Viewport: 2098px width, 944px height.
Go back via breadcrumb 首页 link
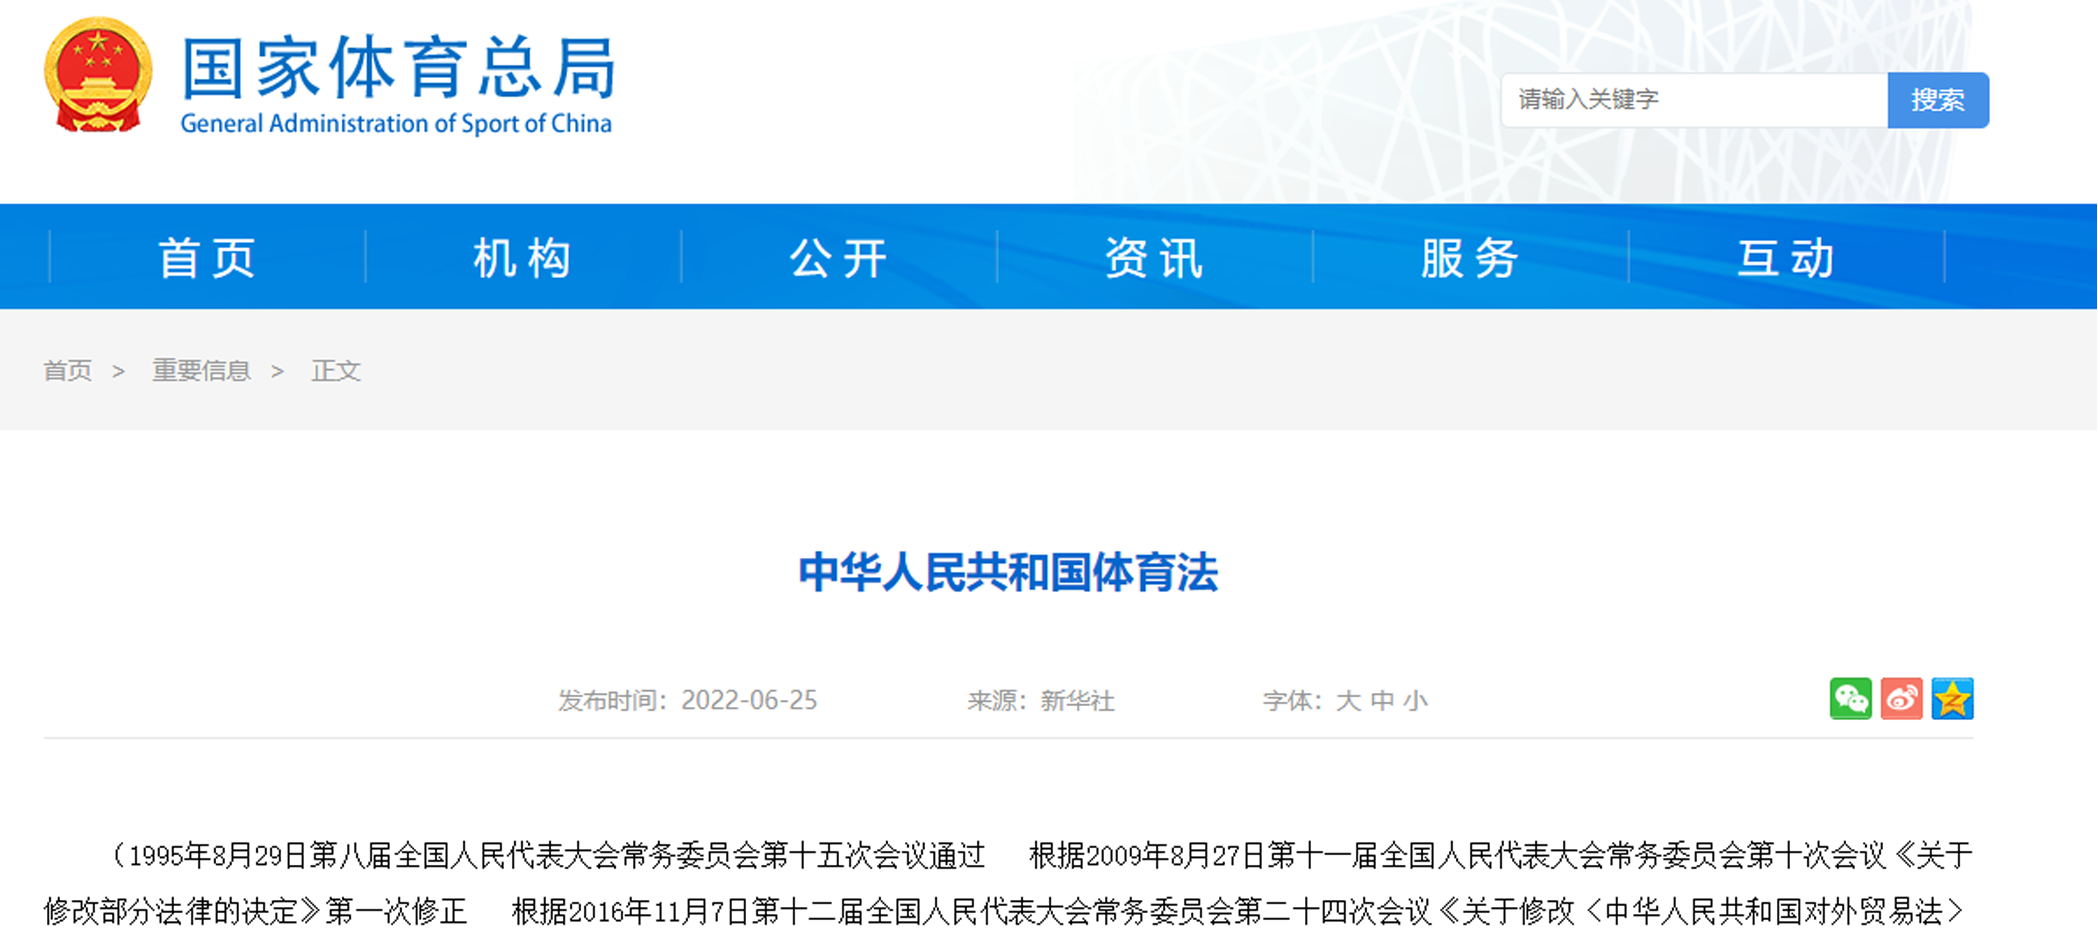click(67, 371)
